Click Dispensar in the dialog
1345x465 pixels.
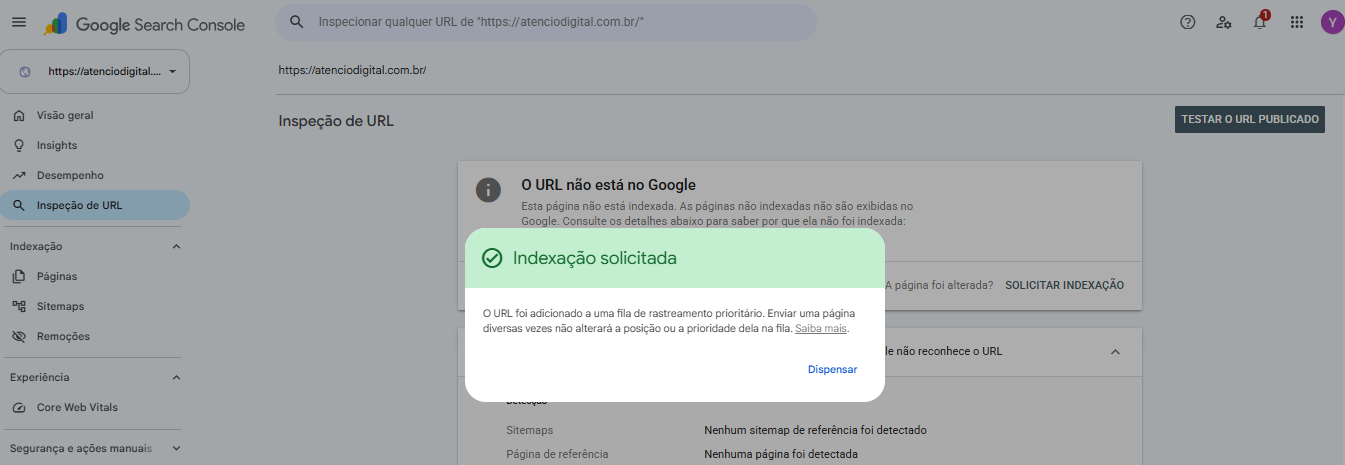(832, 369)
